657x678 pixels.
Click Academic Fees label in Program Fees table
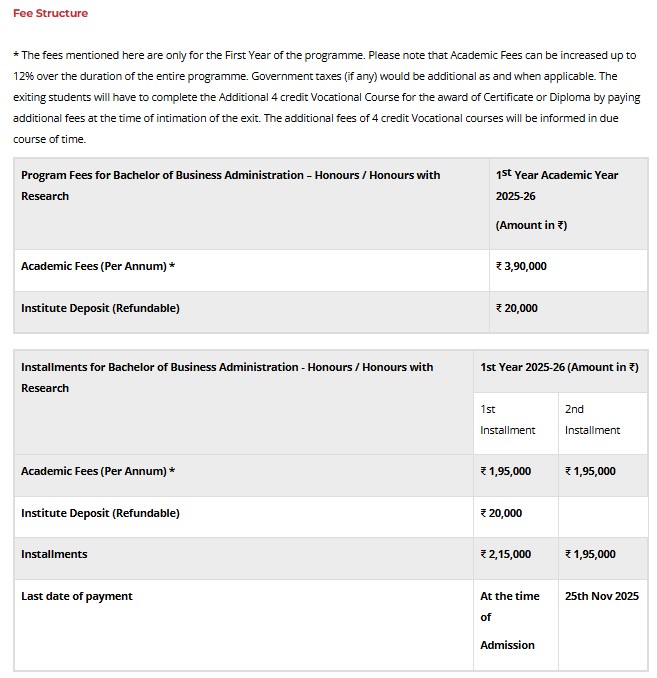point(98,266)
